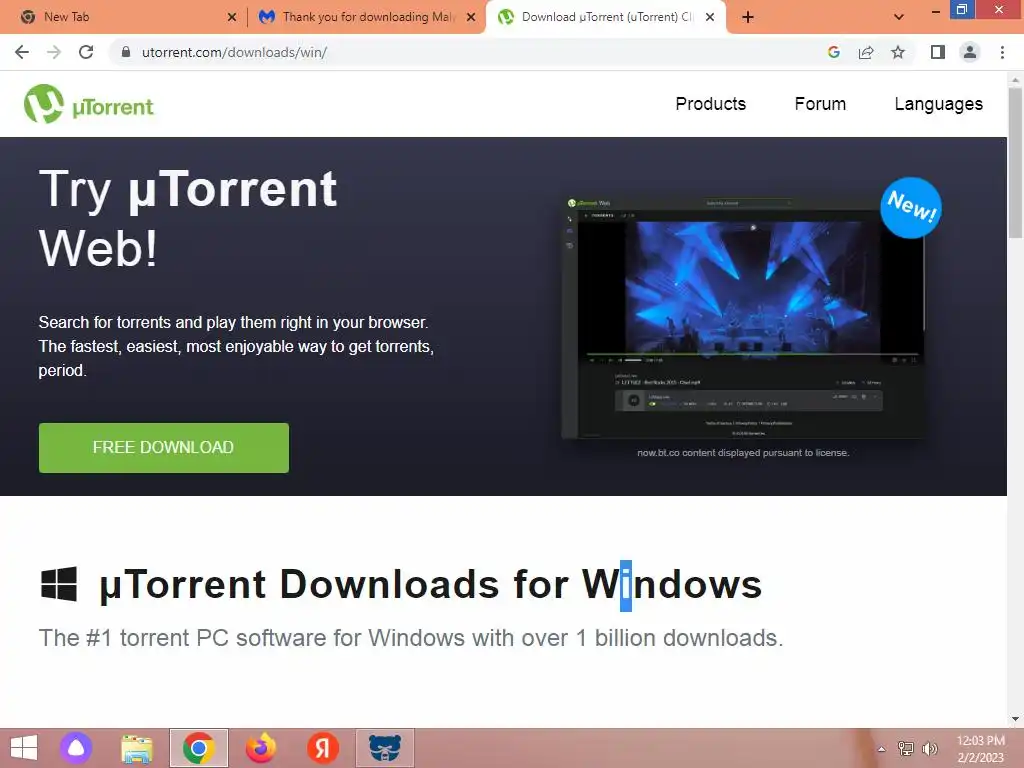The width and height of the screenshot is (1024, 768).
Task: Close the µTorrent download tab
Action: coord(710,18)
